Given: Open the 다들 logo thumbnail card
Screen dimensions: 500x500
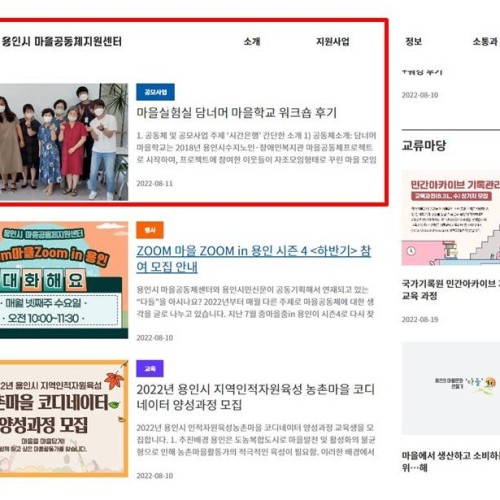Looking at the screenshot, I should click(x=451, y=388).
